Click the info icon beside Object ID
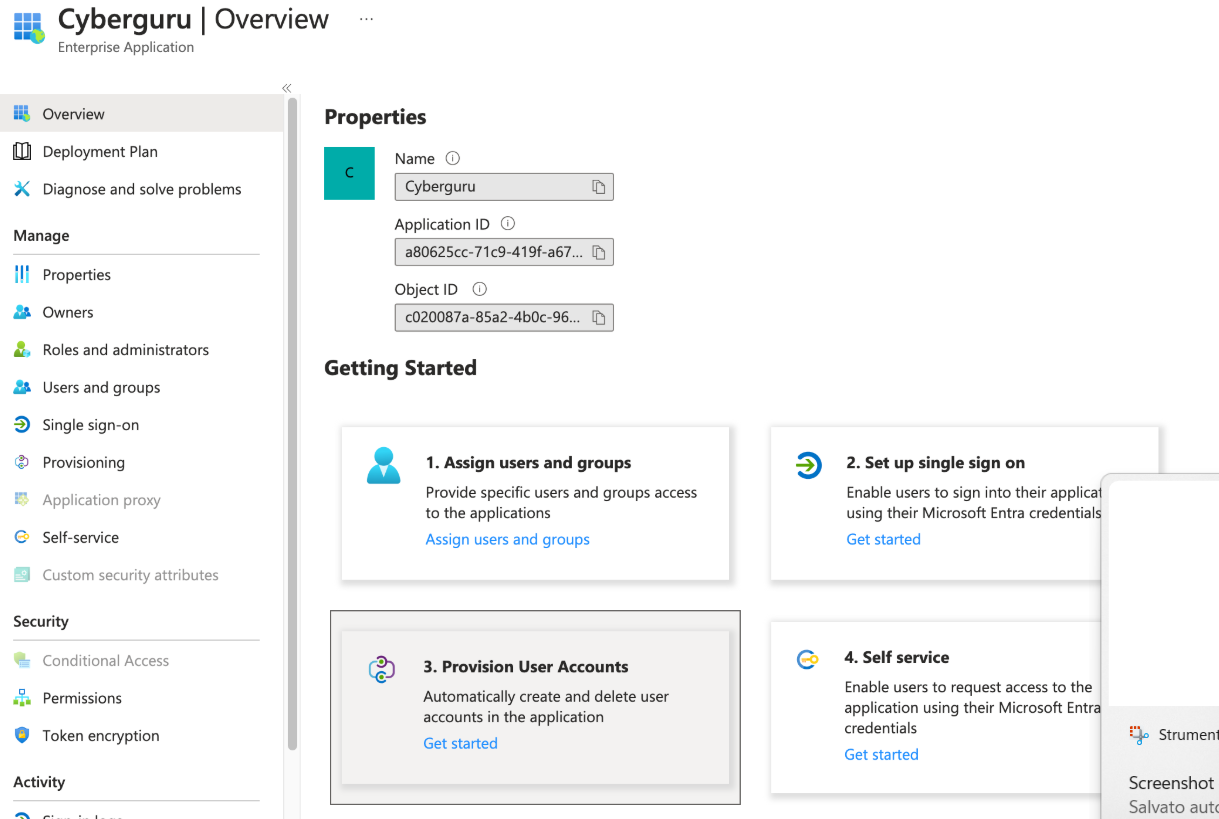Screen dimensions: 1219x819 pyautogui.click(x=479, y=289)
